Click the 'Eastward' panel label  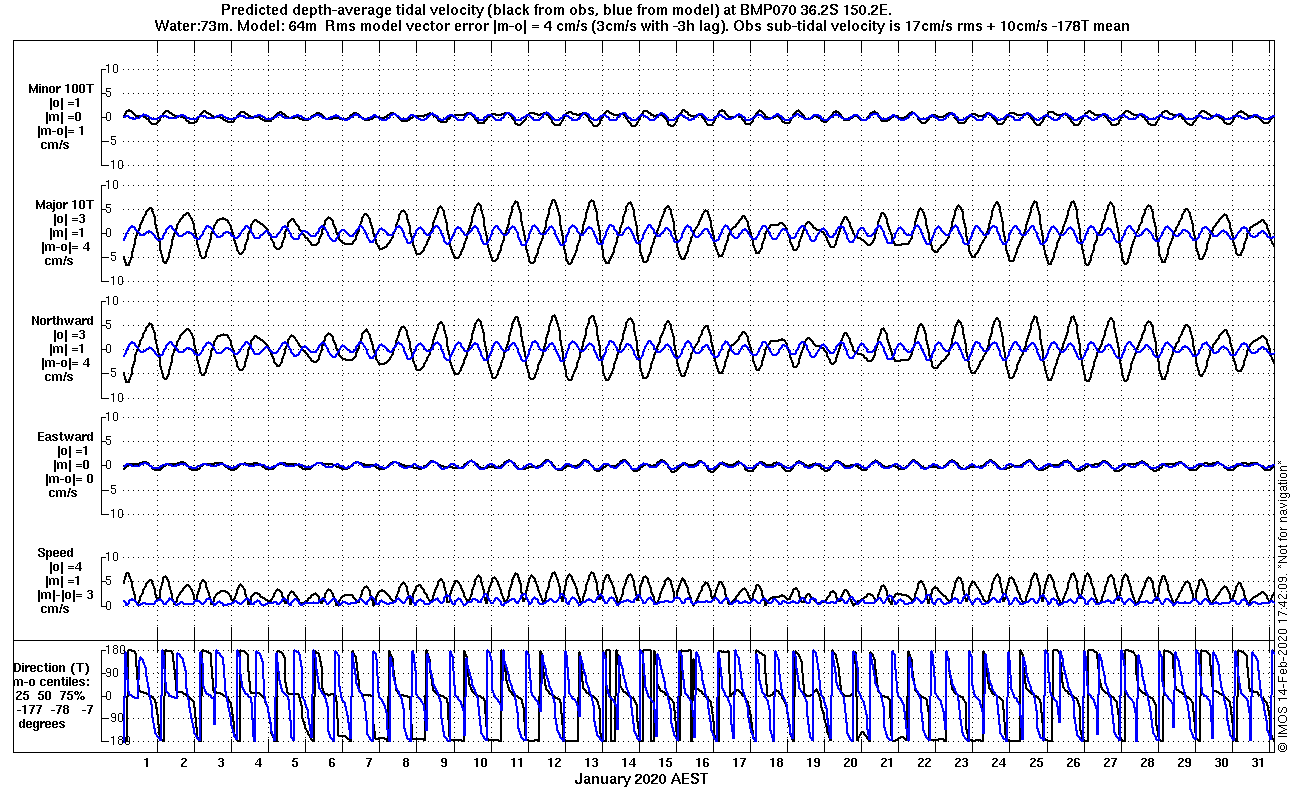tap(65, 437)
